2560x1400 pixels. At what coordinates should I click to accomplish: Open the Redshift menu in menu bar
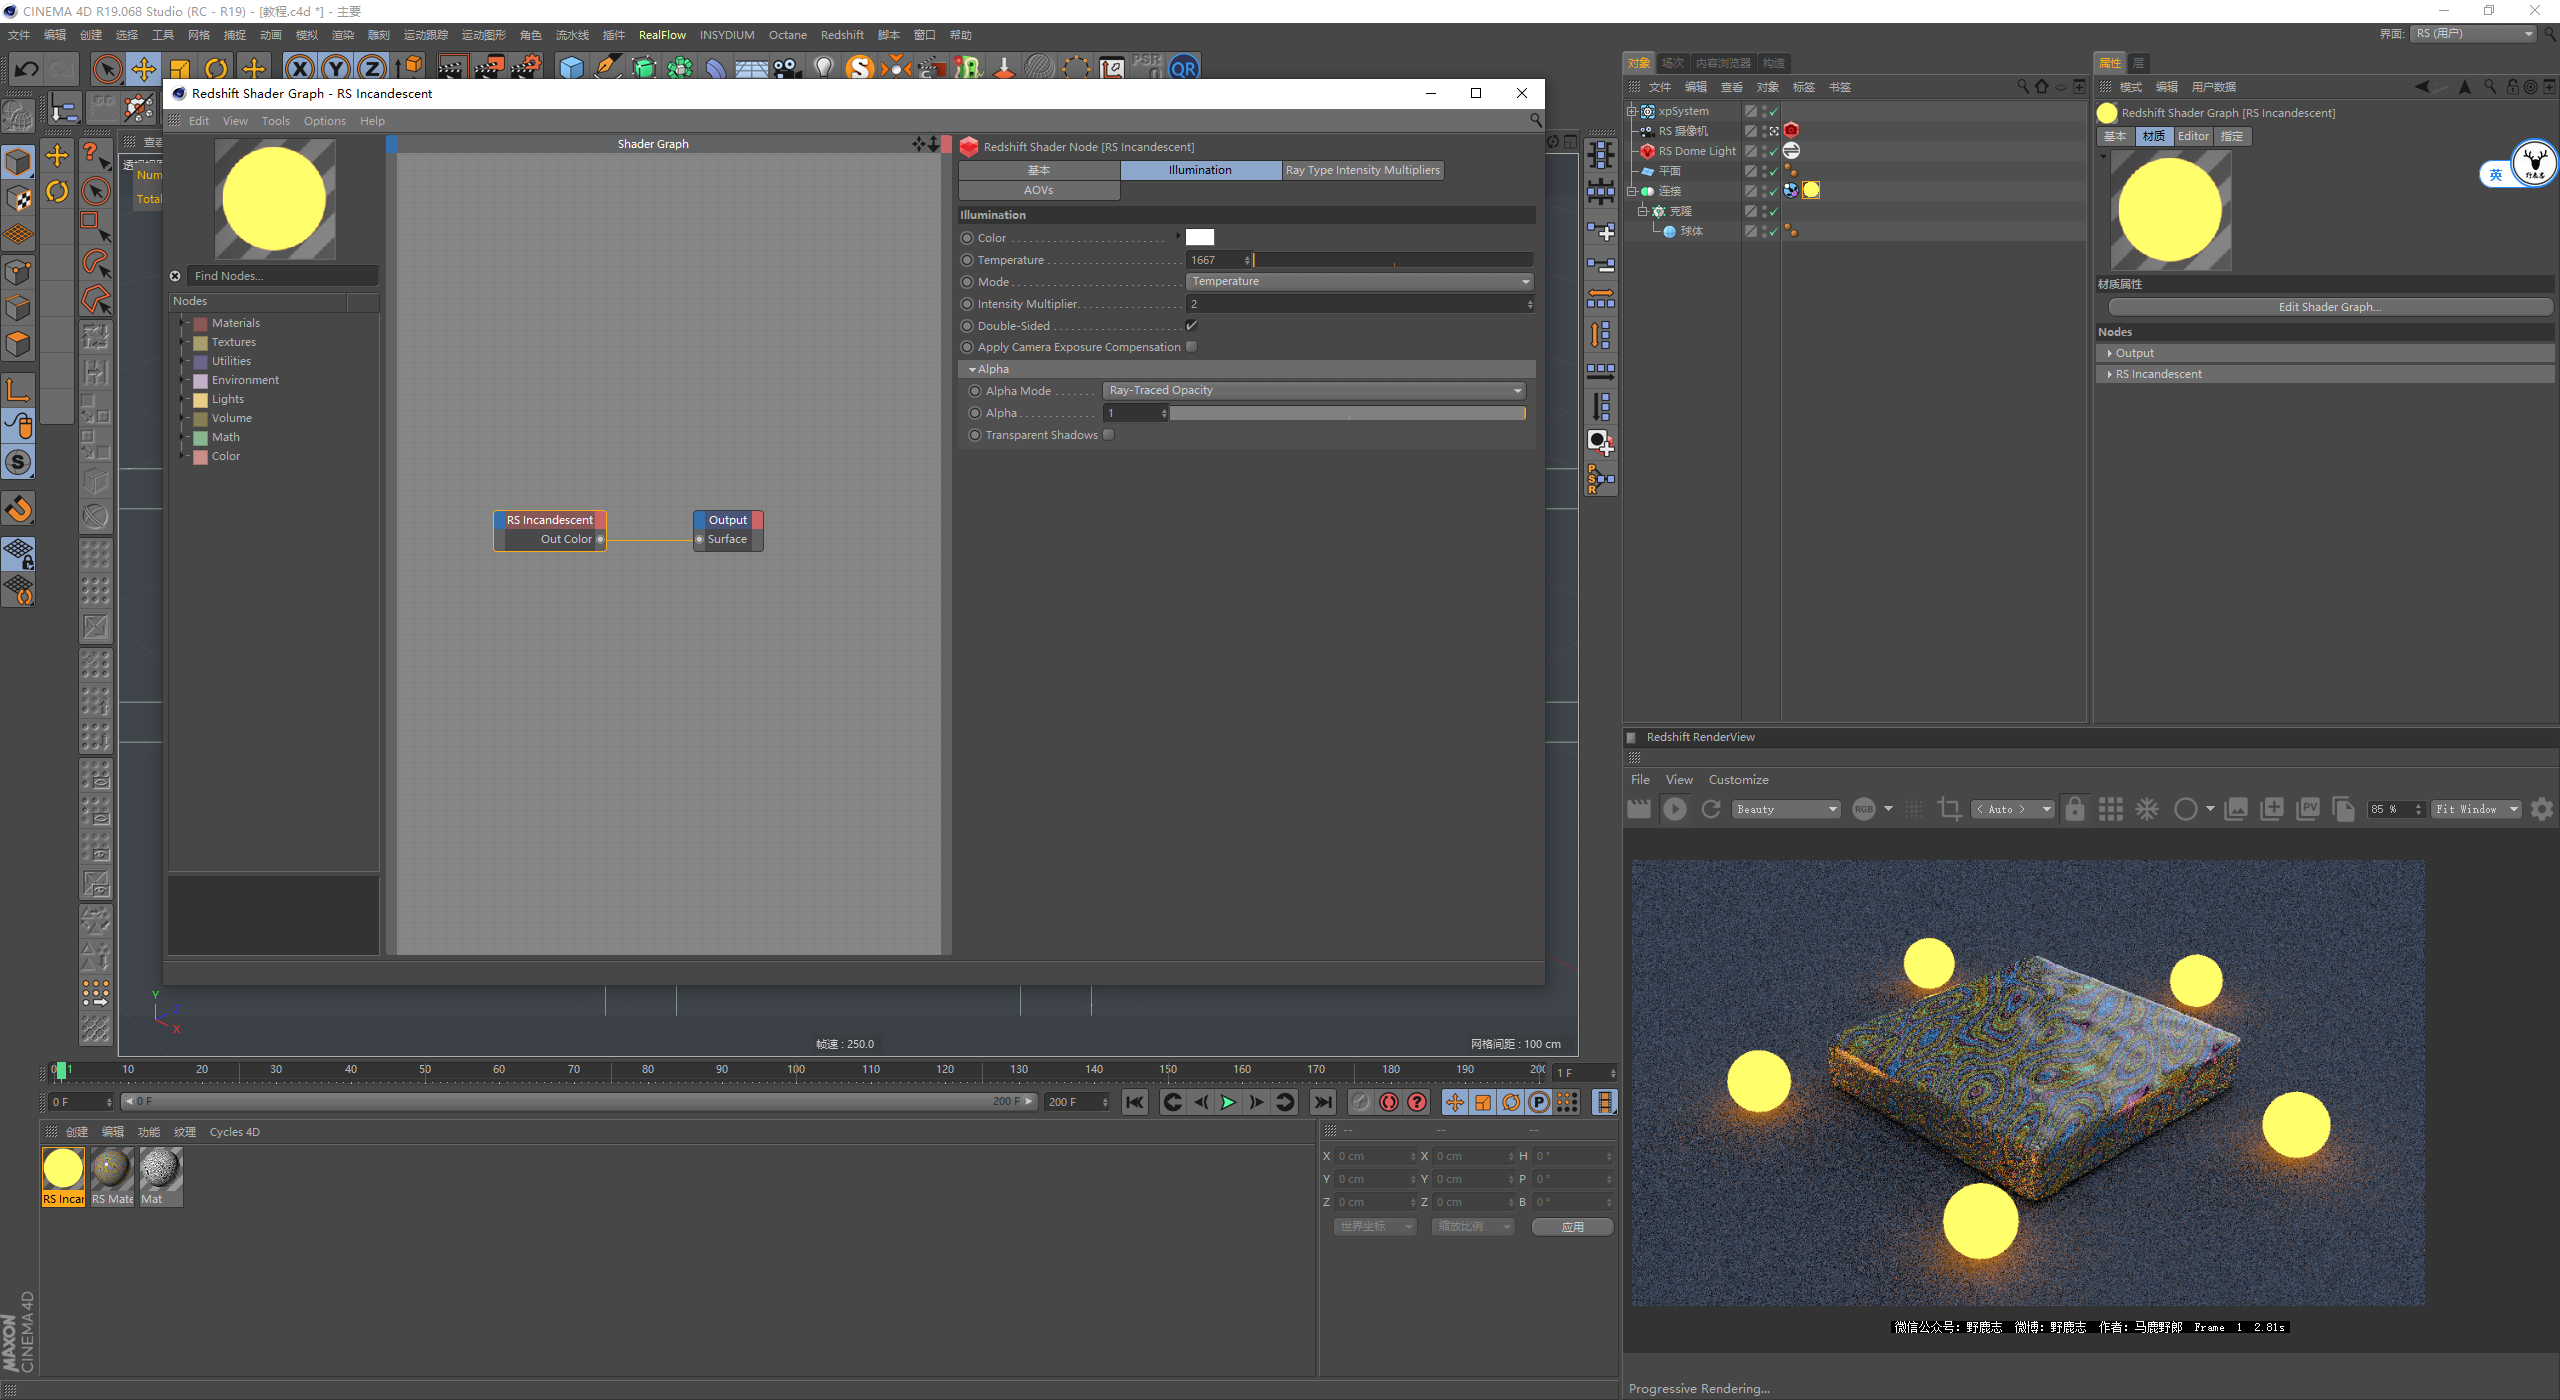click(842, 35)
